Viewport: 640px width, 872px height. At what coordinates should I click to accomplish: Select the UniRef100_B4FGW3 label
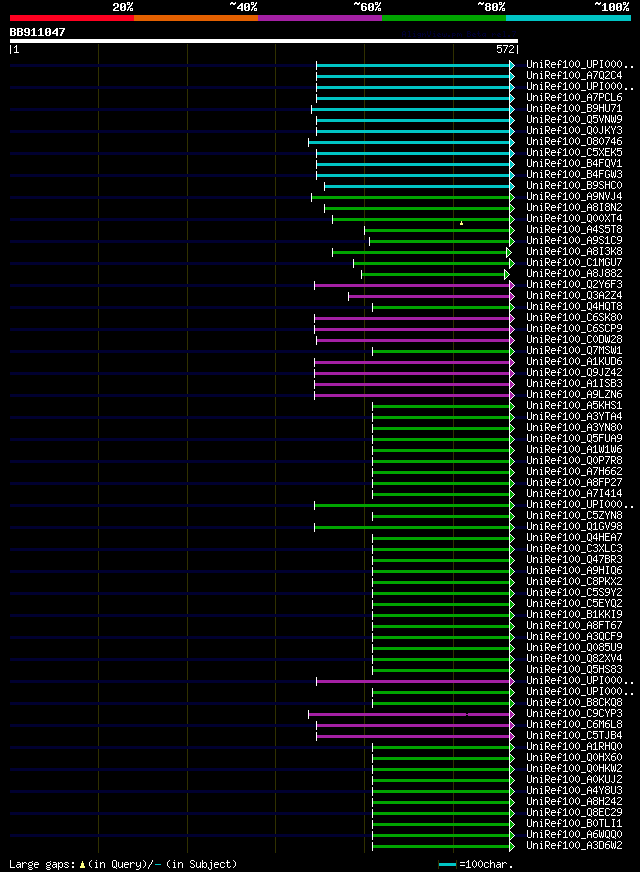point(574,175)
